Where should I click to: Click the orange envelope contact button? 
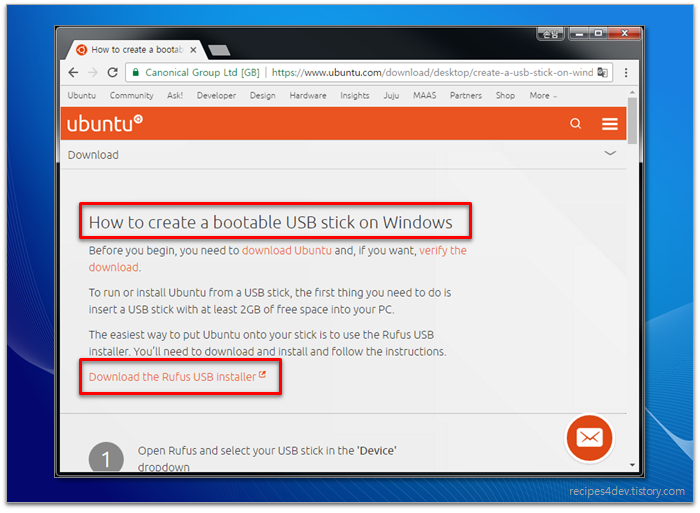point(589,438)
